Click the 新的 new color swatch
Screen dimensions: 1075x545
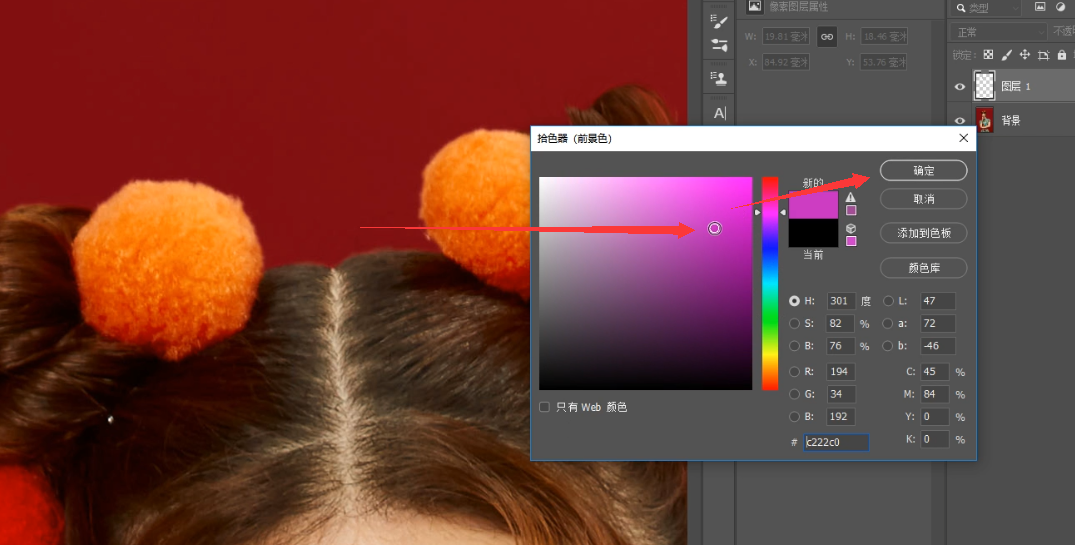[x=813, y=205]
